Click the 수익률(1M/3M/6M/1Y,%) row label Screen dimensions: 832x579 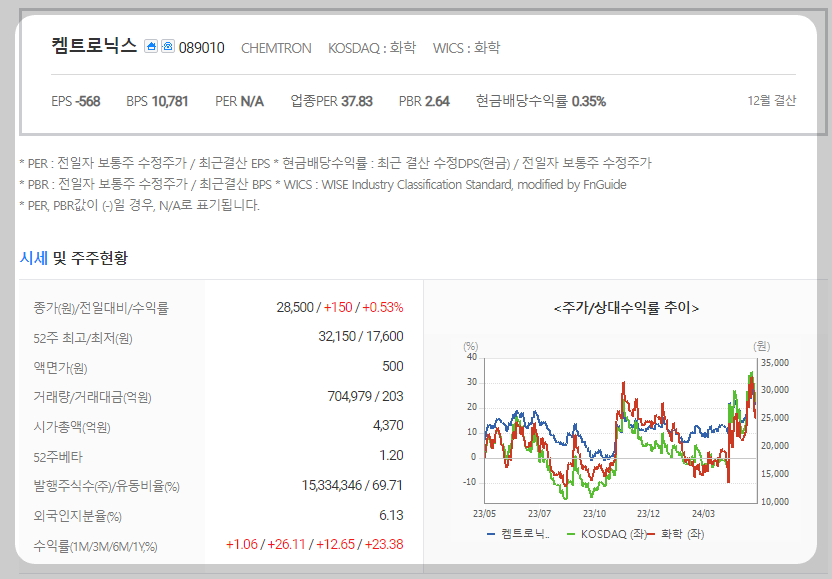(x=95, y=546)
